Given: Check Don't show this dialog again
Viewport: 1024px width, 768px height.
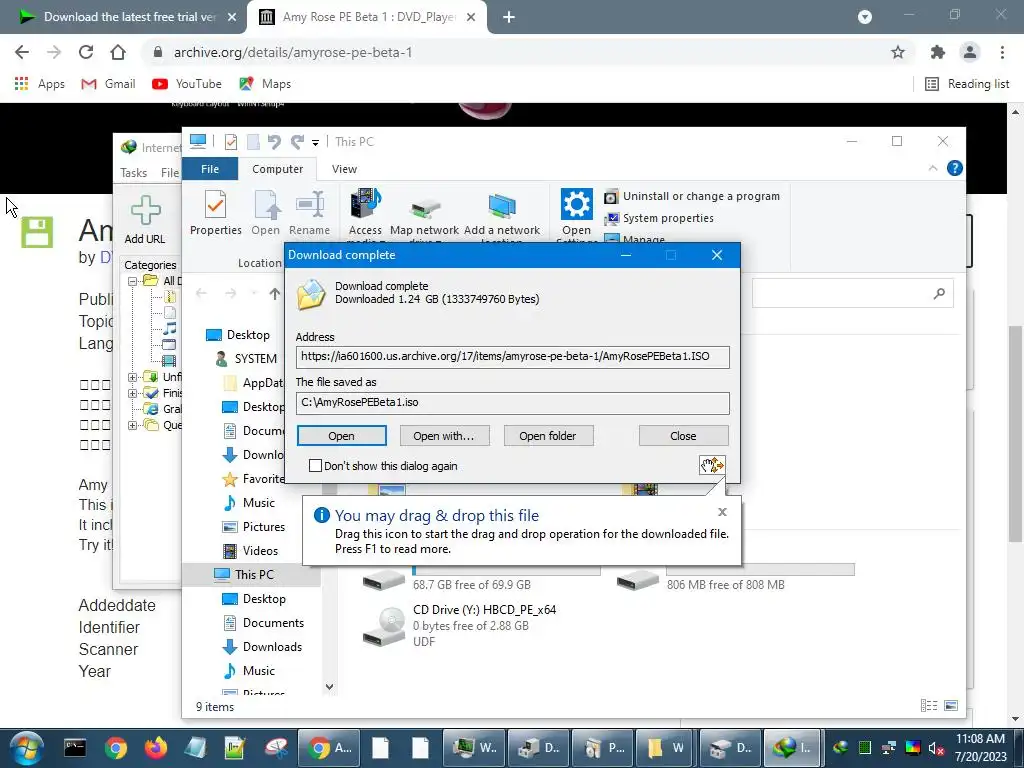Looking at the screenshot, I should point(315,466).
